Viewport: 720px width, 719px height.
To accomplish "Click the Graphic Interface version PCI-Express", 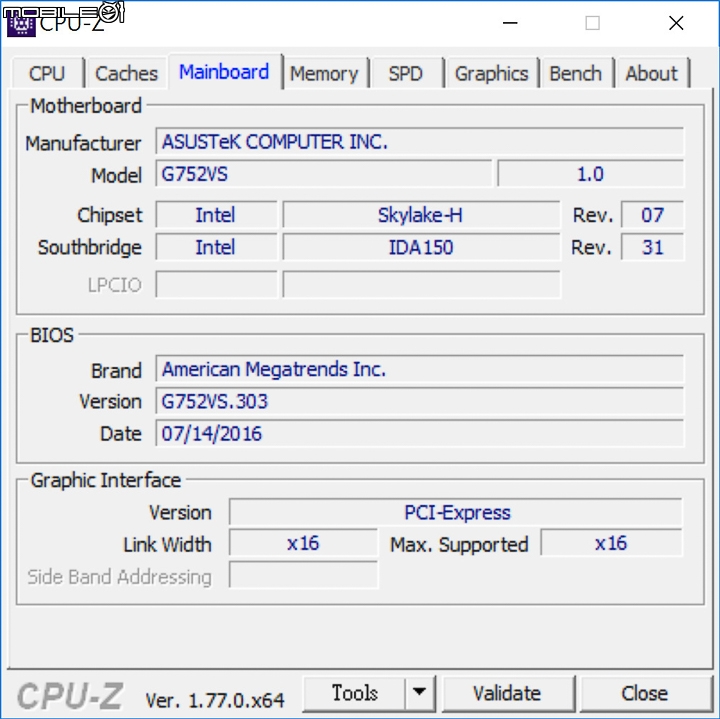I will [x=456, y=512].
